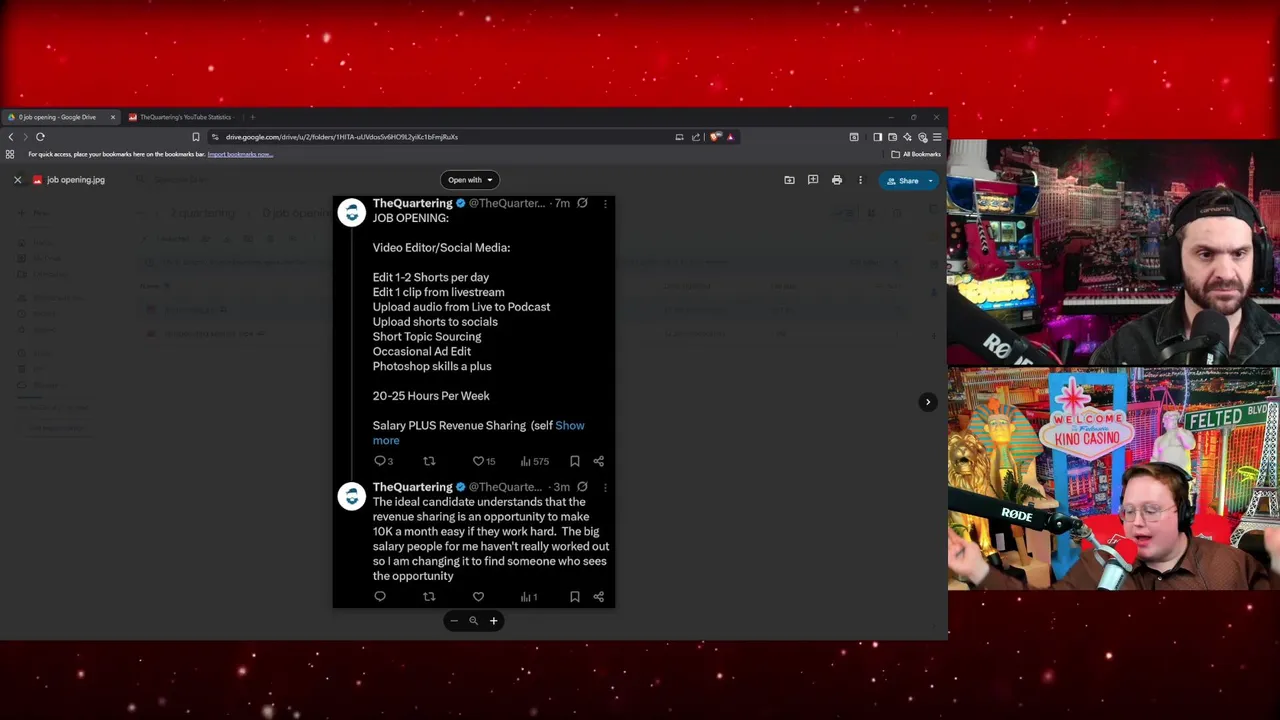Click the Brave Rewards triangle icon
The image size is (1280, 720).
(x=730, y=137)
